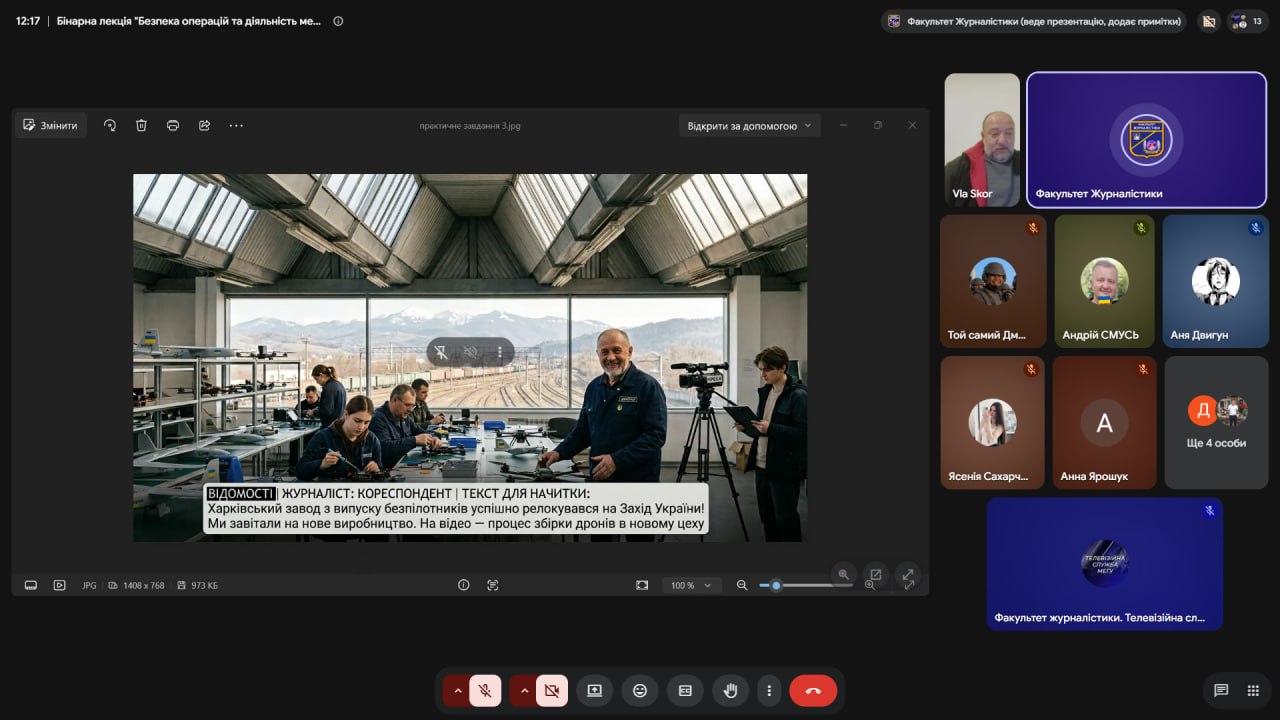Click the Змінити edit button
The height and width of the screenshot is (720, 1280).
tap(51, 125)
